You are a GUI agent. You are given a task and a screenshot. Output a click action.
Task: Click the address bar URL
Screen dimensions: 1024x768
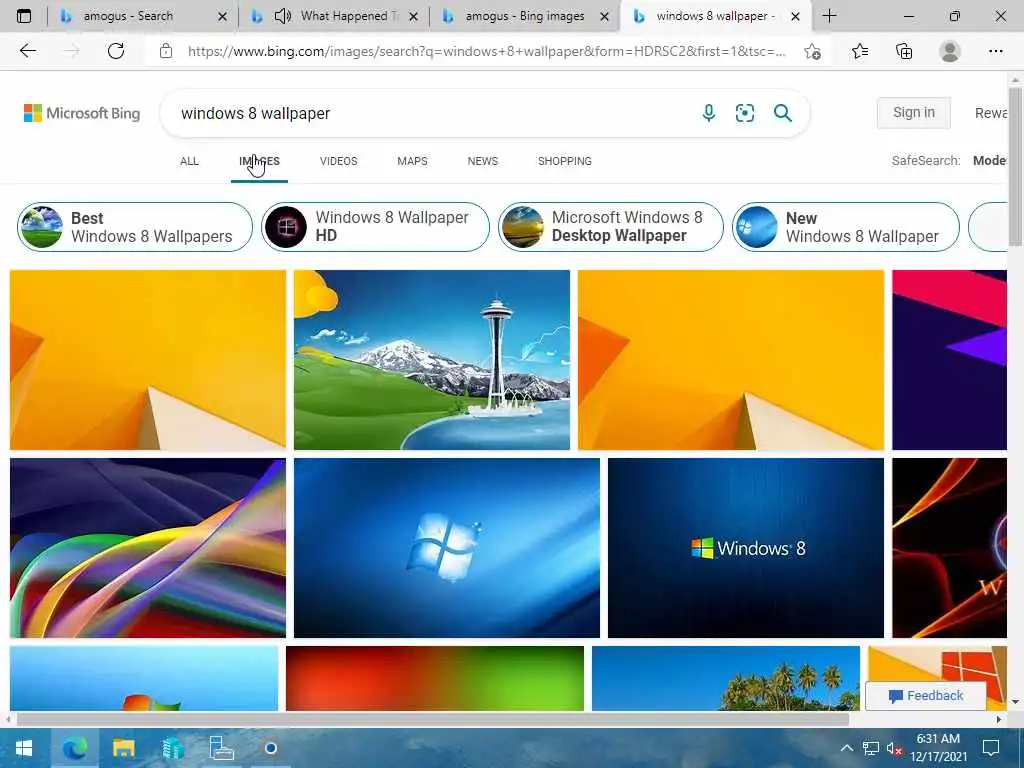pyautogui.click(x=487, y=51)
